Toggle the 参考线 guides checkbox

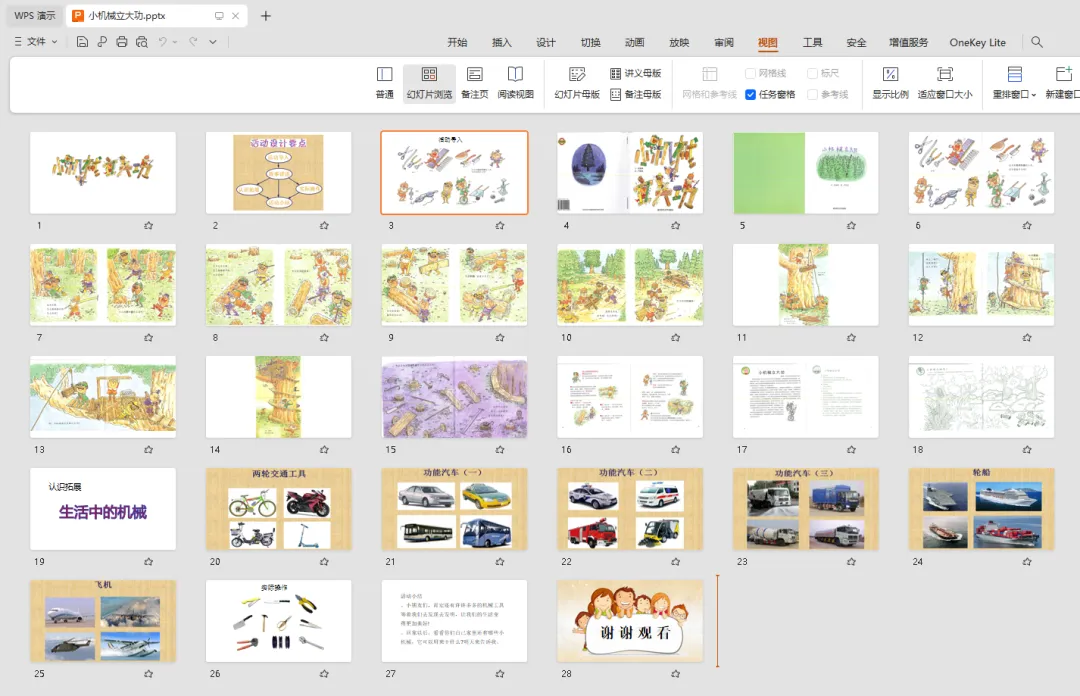(x=813, y=94)
